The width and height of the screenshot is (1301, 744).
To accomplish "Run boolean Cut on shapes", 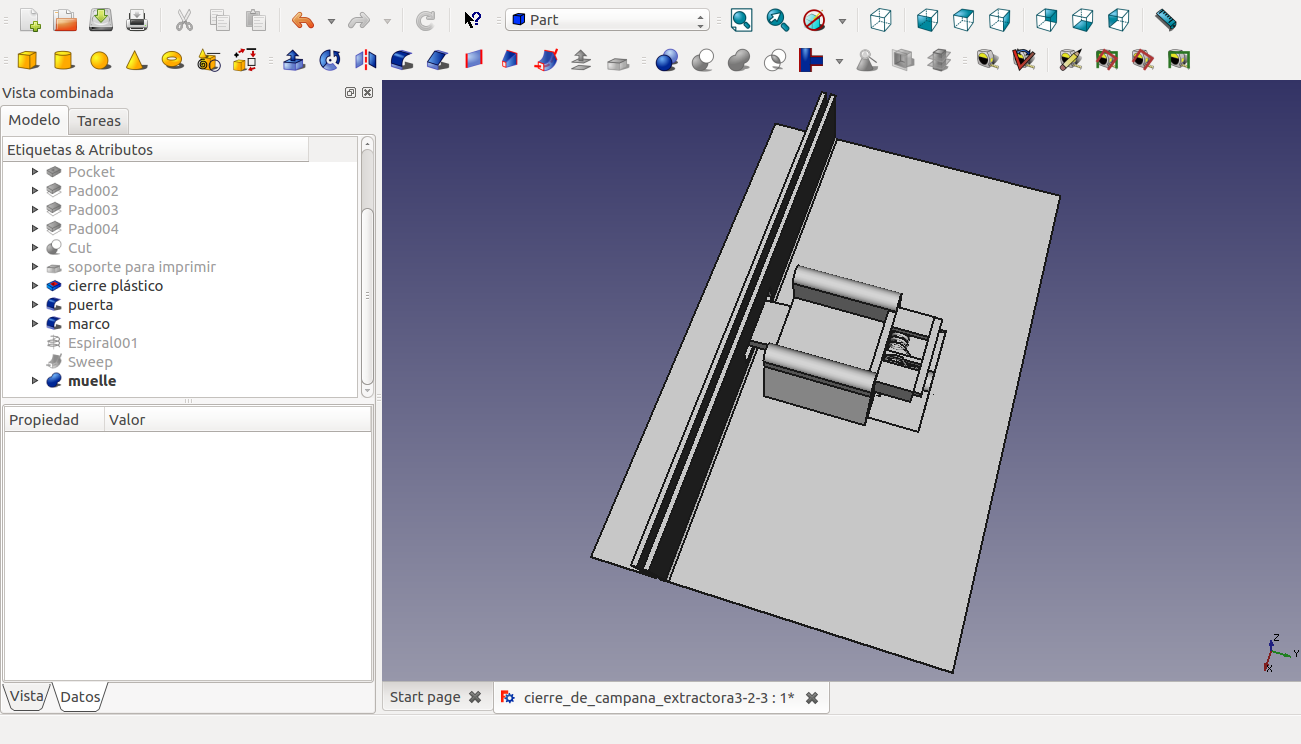I will point(703,61).
